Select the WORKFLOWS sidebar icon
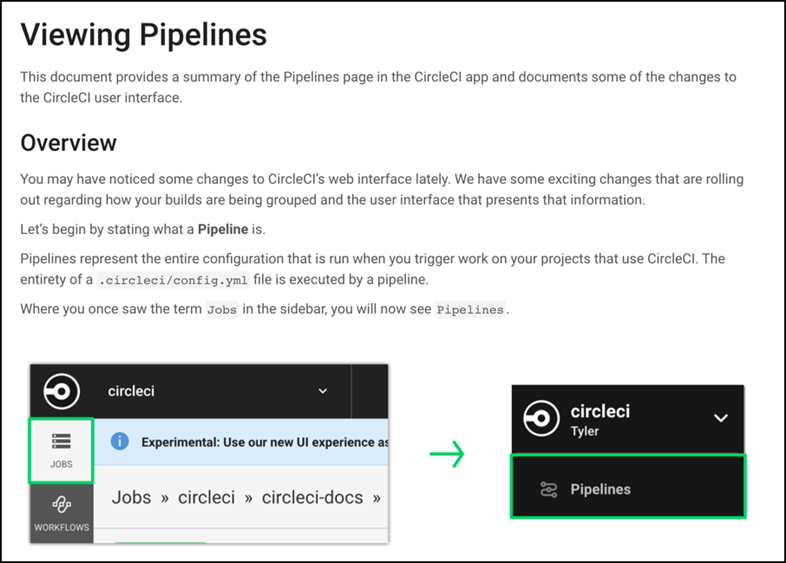Screen dimensions: 786x563 [62, 513]
